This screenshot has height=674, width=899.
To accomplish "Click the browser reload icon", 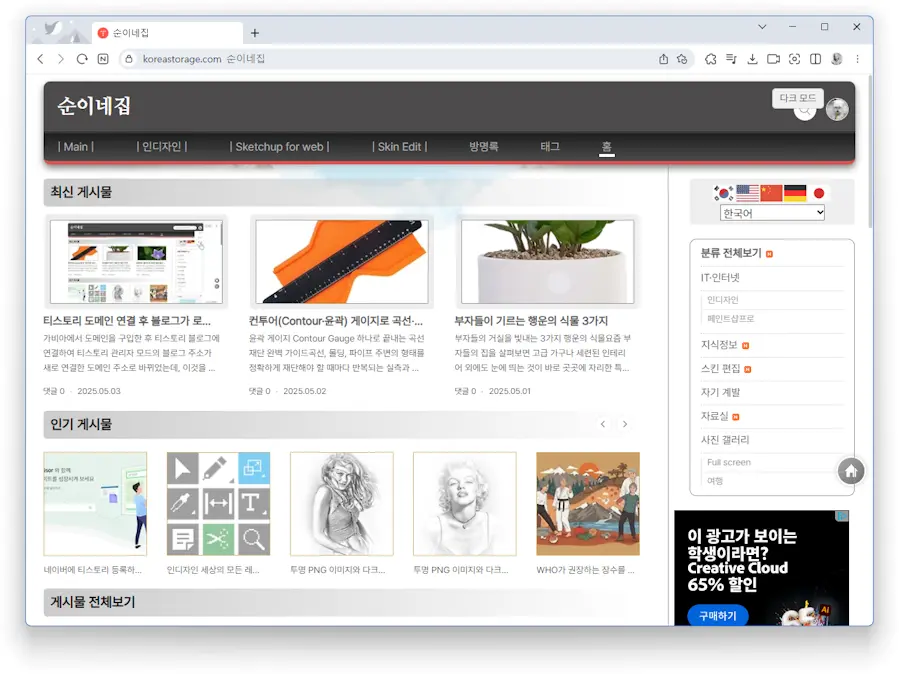I will [x=82, y=59].
